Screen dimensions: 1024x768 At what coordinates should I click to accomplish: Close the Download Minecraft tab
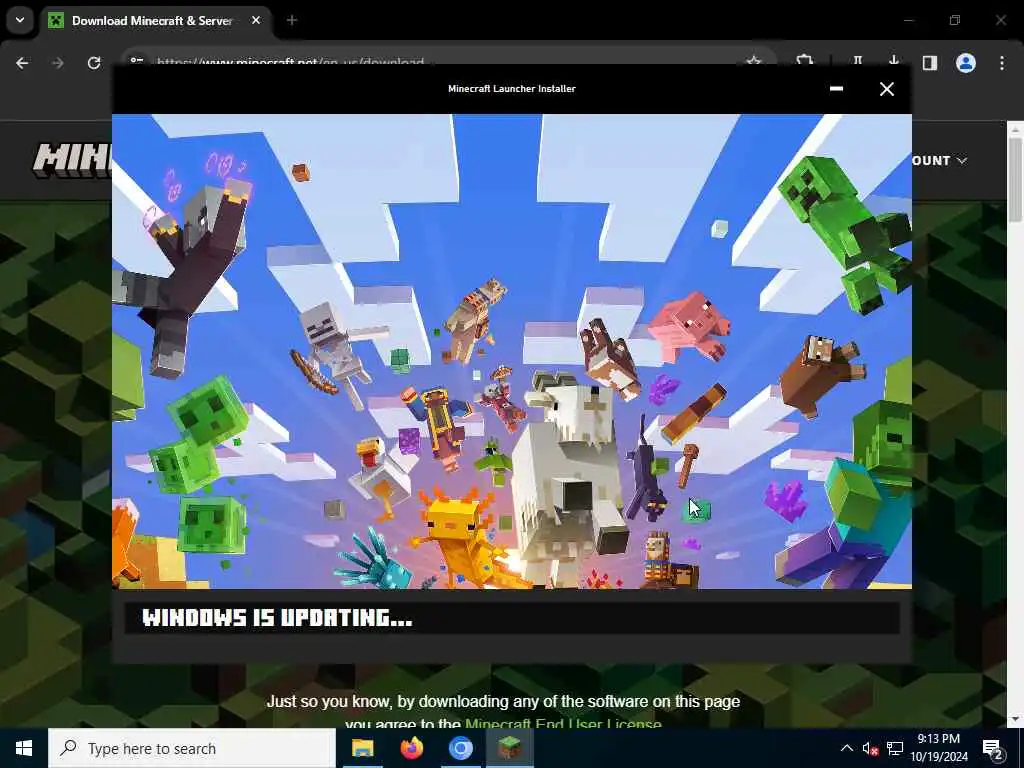click(256, 20)
